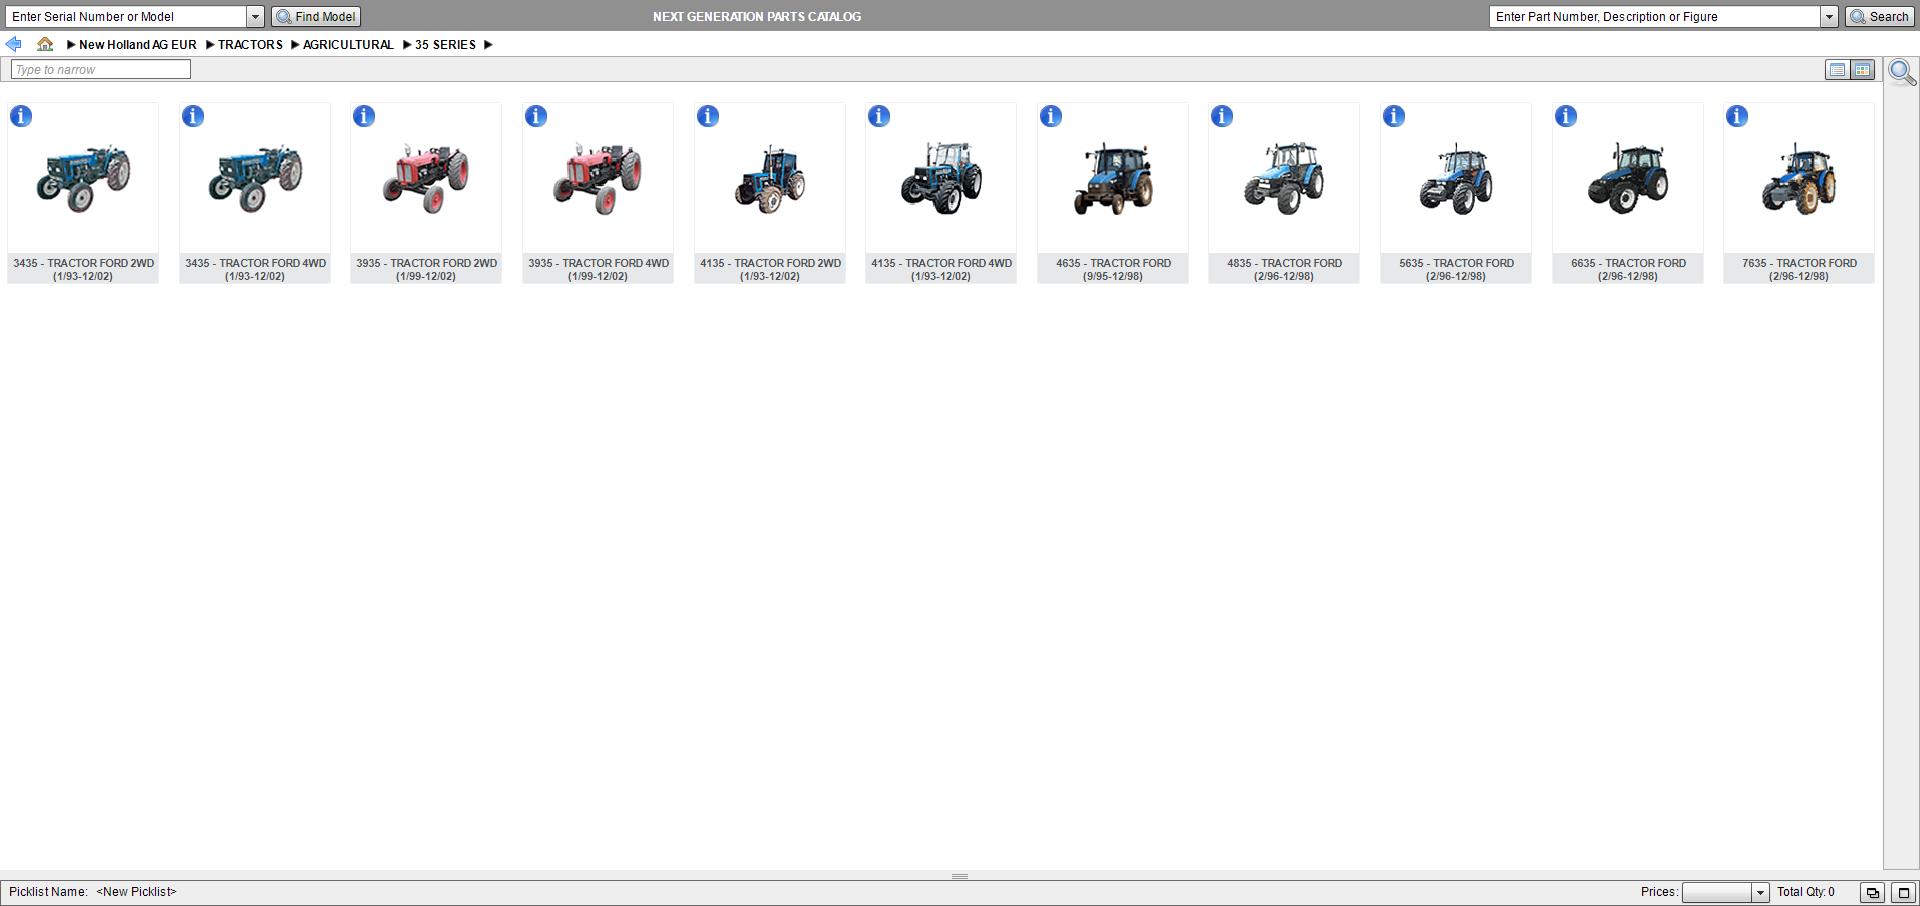Open info for 4135 Tractor Ford 2WD
Screen dimensions: 1920x906
[x=708, y=116]
